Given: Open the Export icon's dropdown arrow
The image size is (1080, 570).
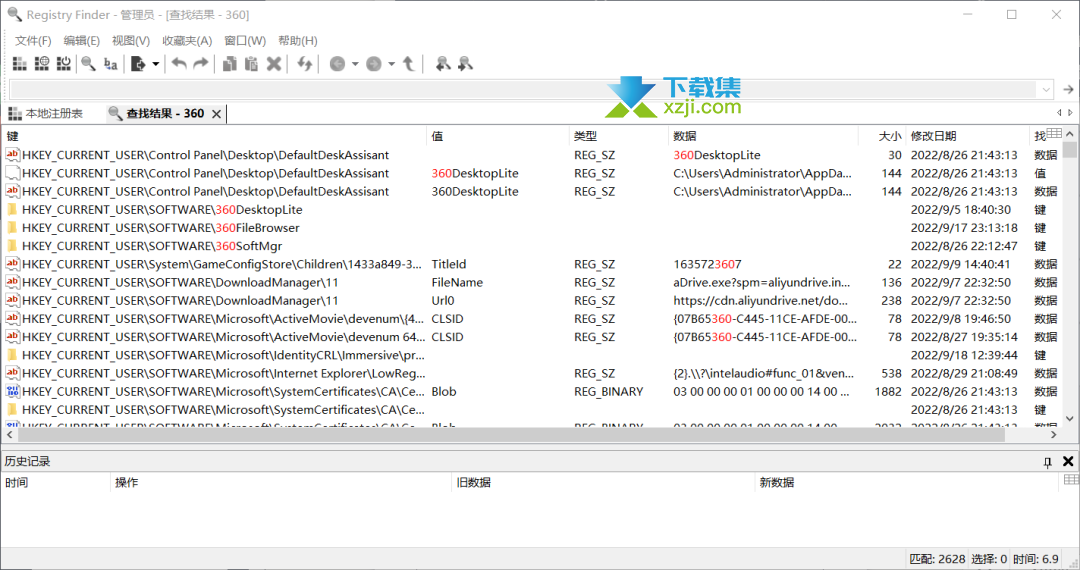Looking at the screenshot, I should coord(156,64).
